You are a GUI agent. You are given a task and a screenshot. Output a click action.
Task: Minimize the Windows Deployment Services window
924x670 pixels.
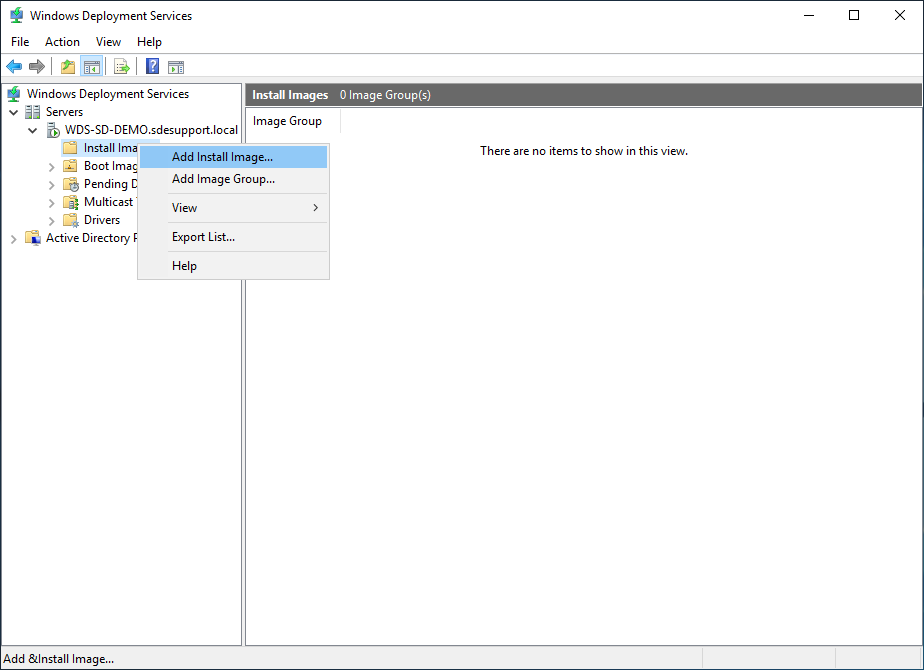coord(809,15)
